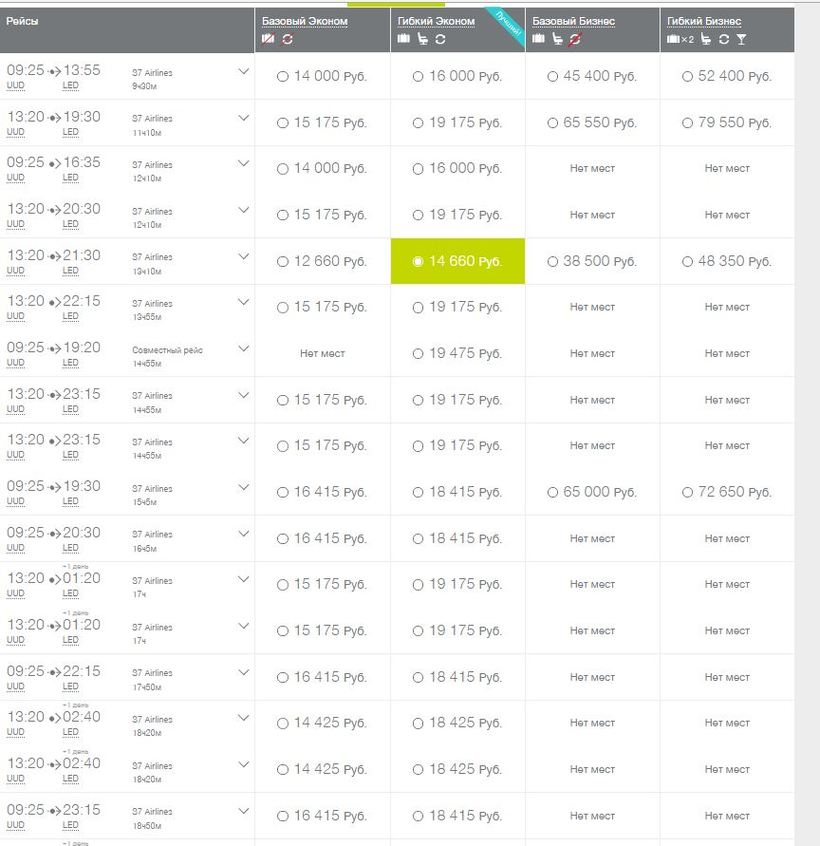820x846 pixels.
Task: Select 18 415 Руб. for 09:25→23:15 flight
Action: point(418,816)
